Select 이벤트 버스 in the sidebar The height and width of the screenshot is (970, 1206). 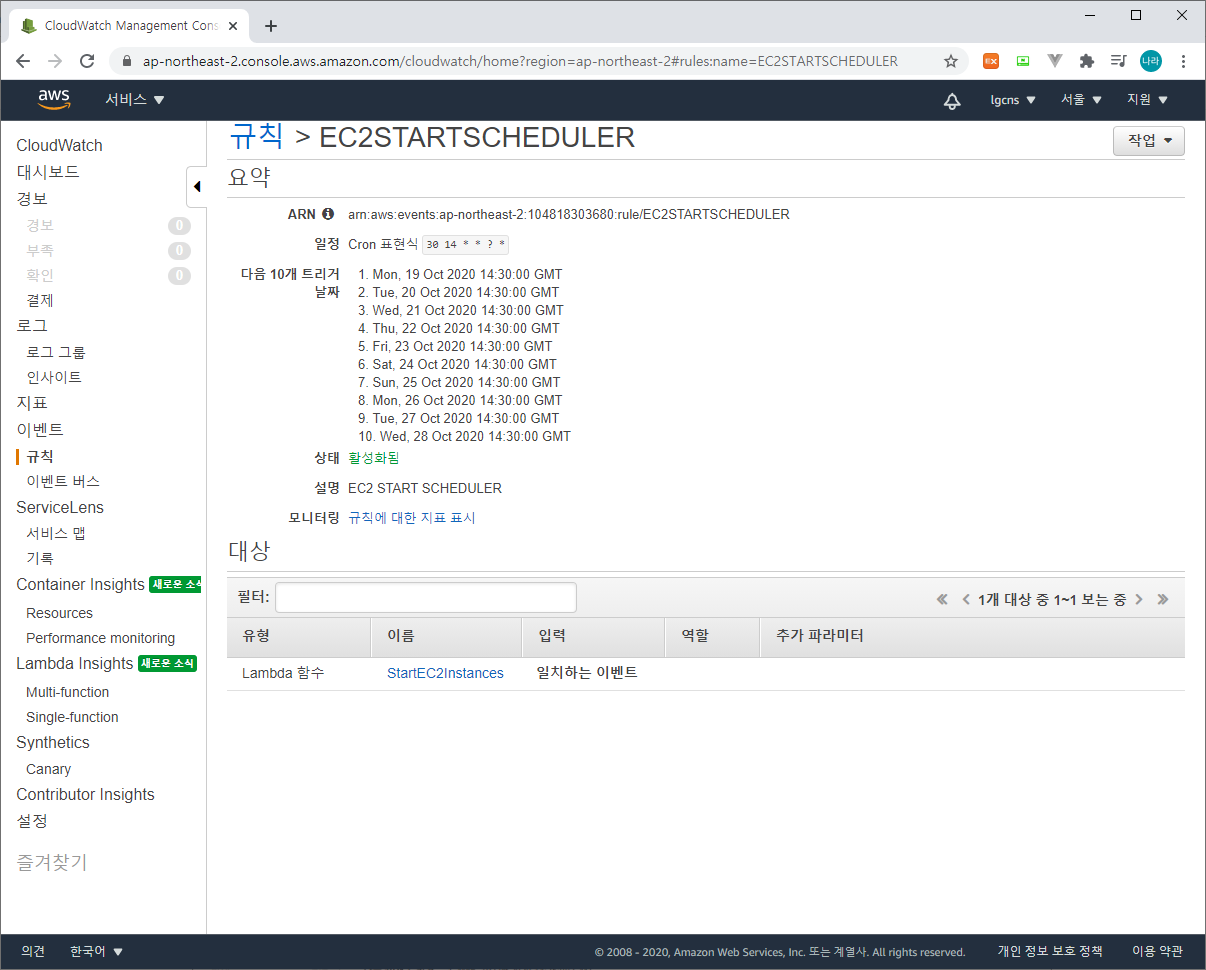(63, 481)
